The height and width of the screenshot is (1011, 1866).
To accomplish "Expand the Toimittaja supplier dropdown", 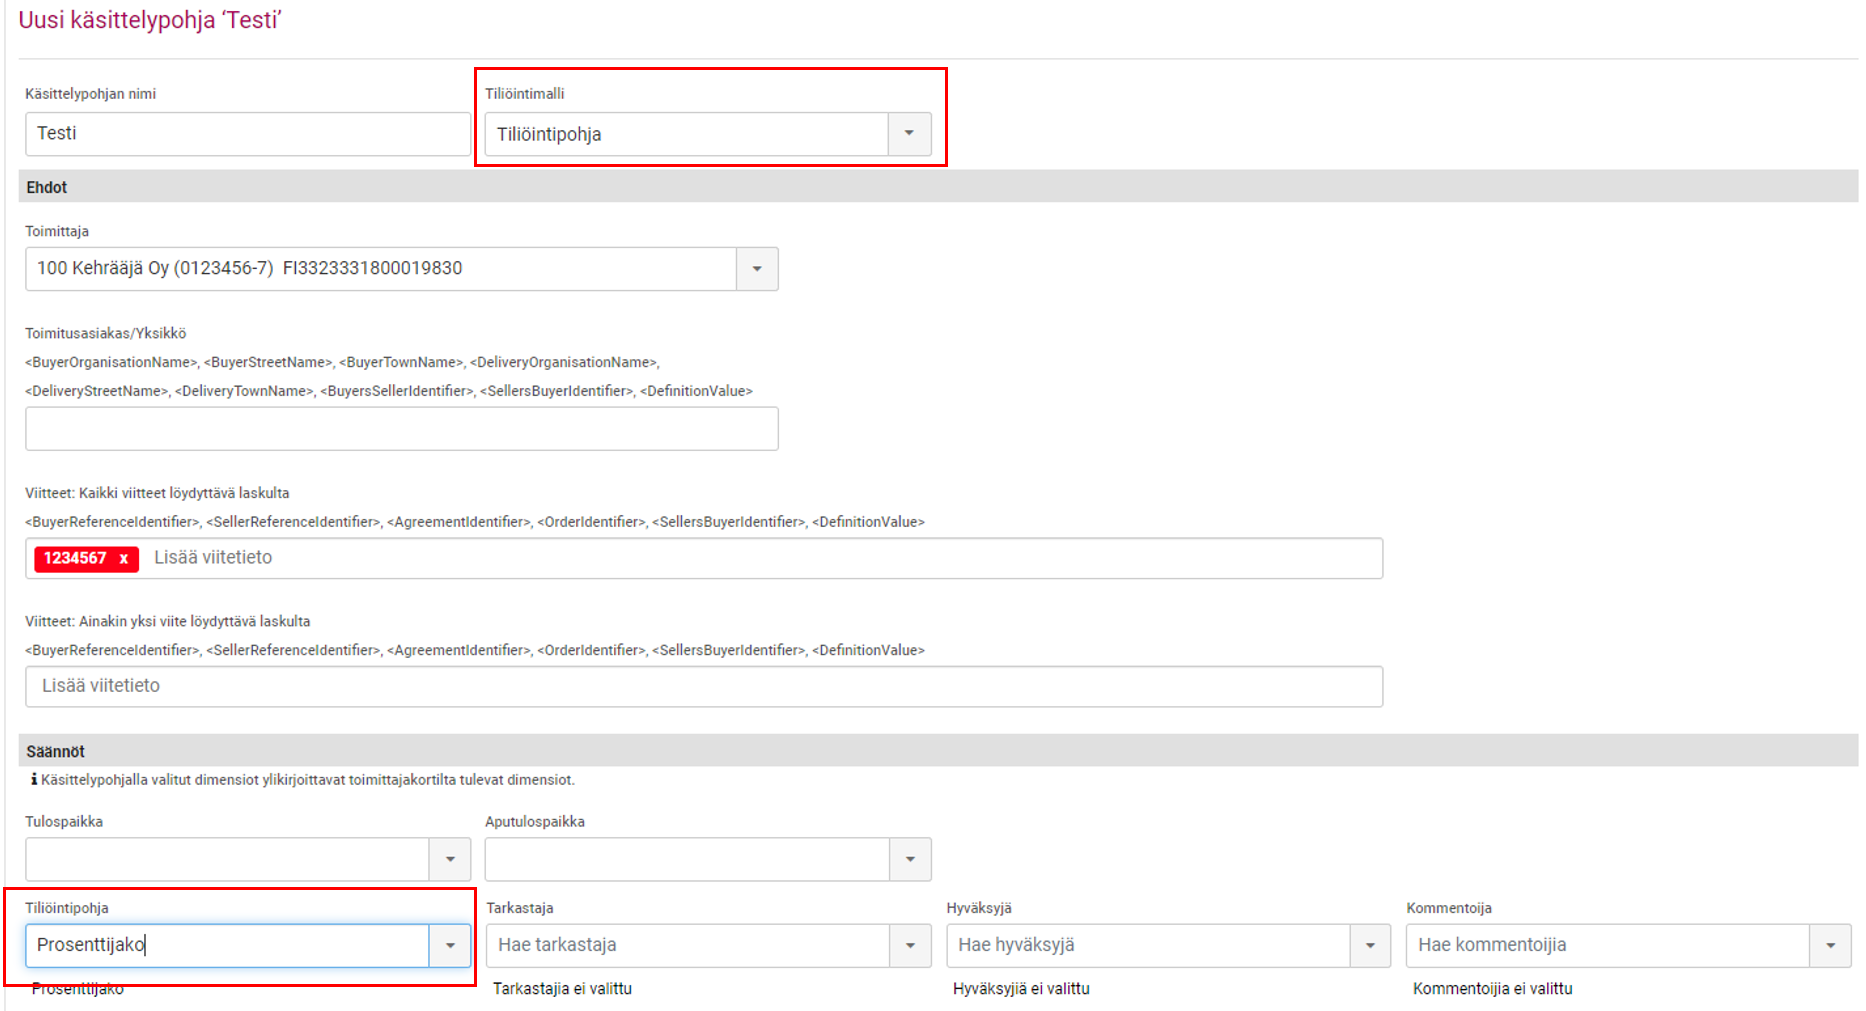I will 757,269.
